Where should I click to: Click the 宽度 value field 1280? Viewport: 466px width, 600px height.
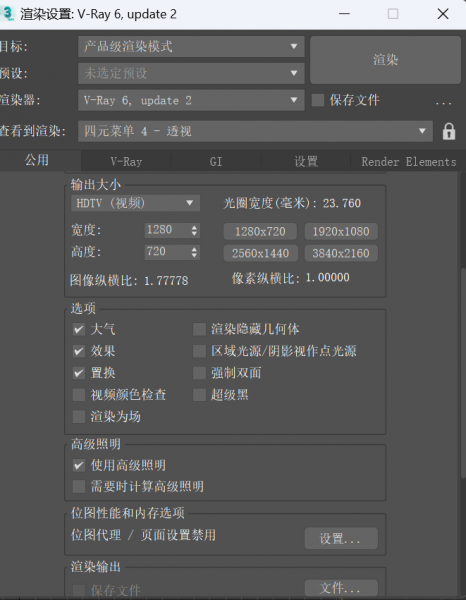(x=167, y=230)
